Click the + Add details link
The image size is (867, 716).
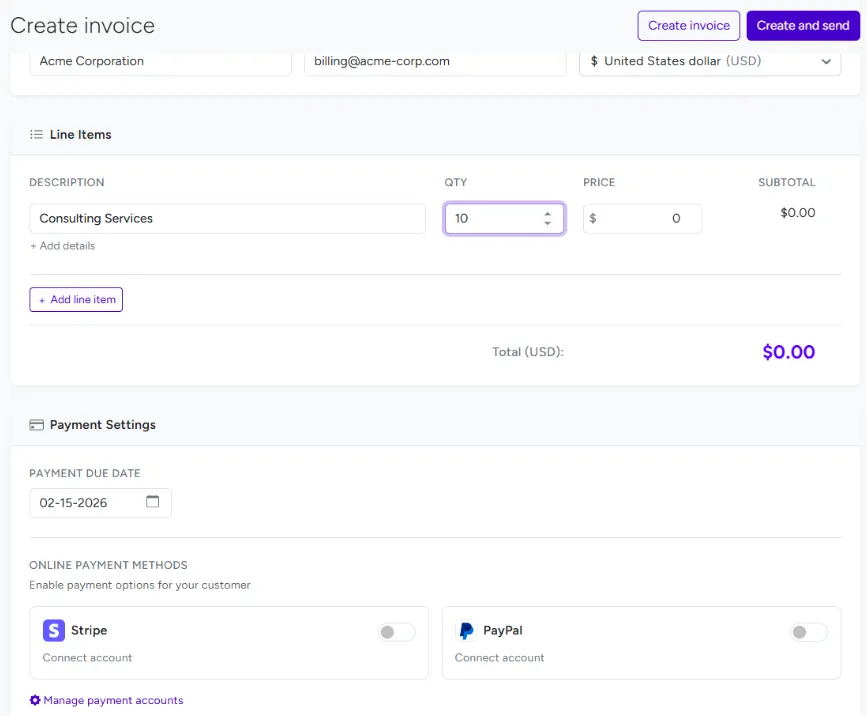pos(62,246)
